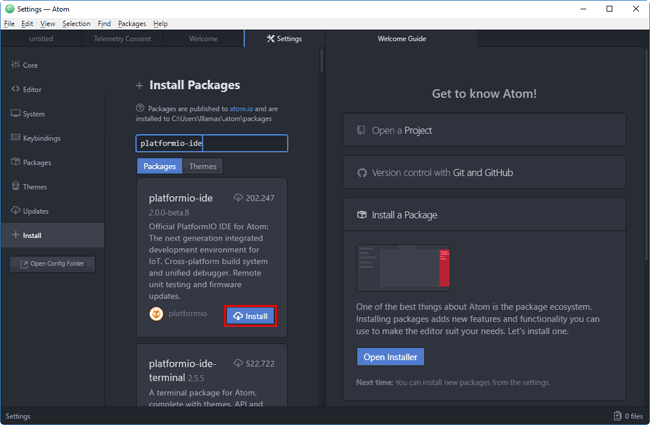The width and height of the screenshot is (650, 425).
Task: Switch to the Welcome tab
Action: (203, 39)
